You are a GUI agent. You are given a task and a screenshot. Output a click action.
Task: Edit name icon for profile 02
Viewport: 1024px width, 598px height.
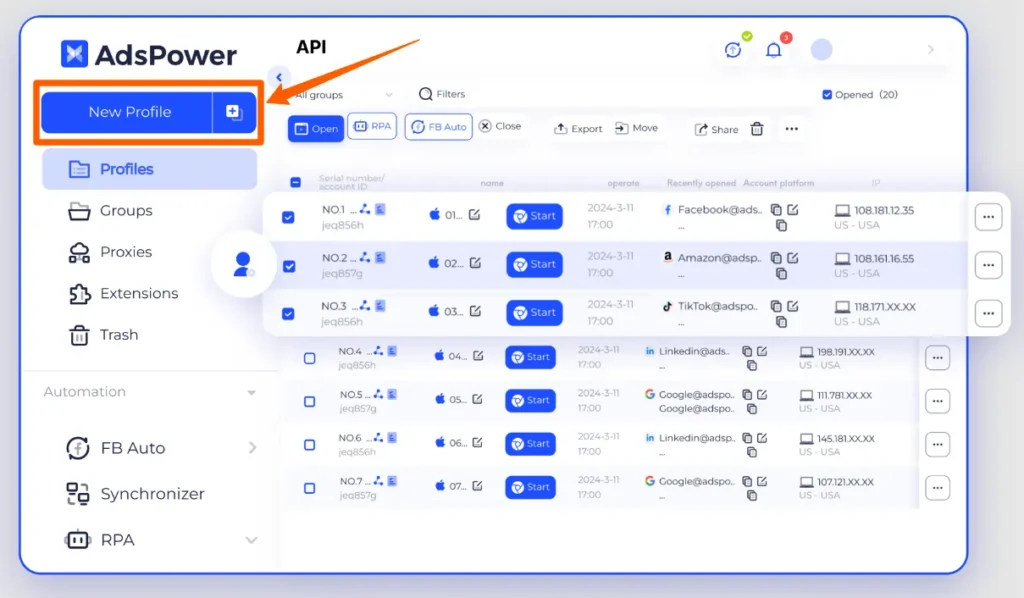[475, 262]
